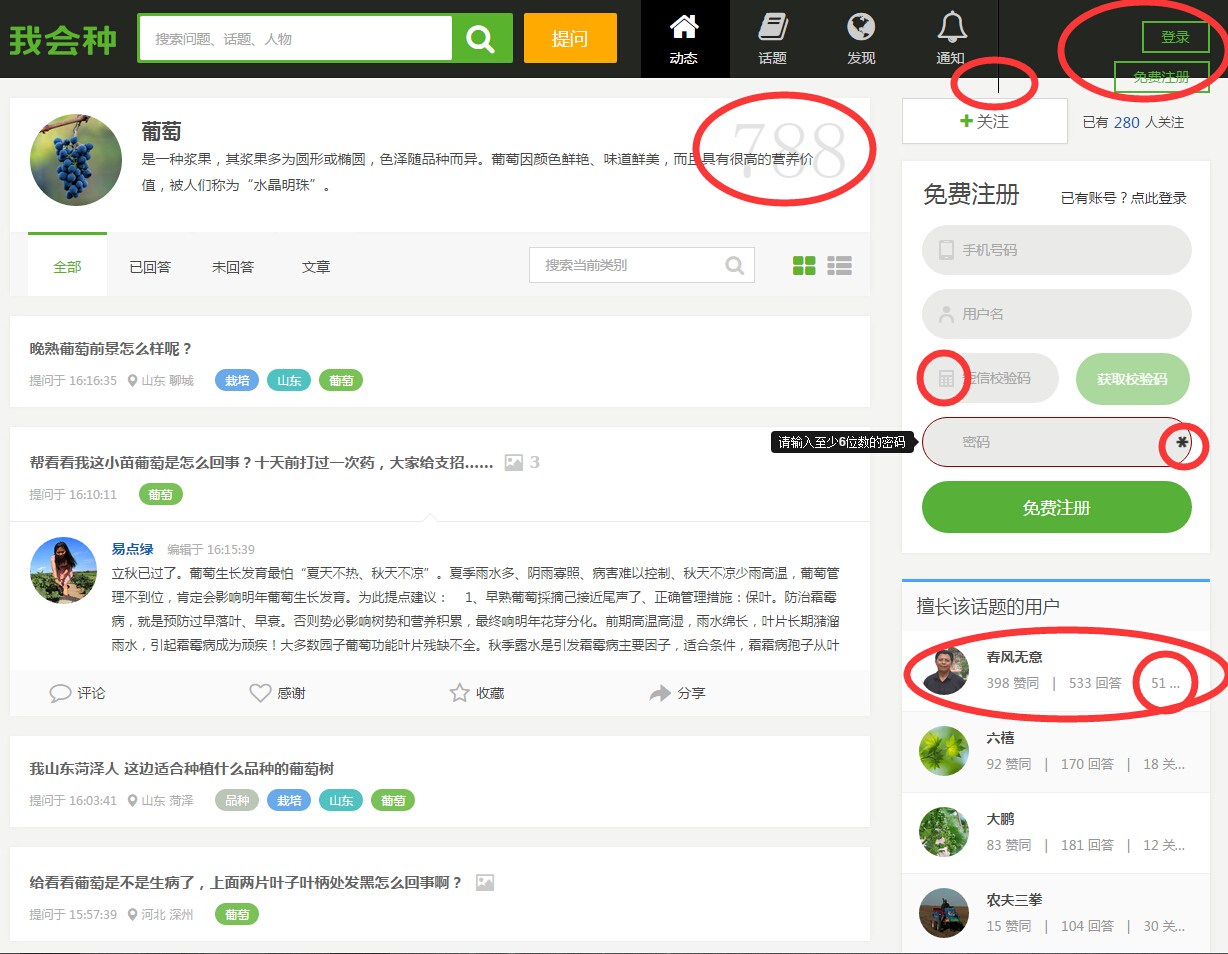Click the green 免费注册 submit button
Viewport: 1228px width, 954px height.
1056,508
